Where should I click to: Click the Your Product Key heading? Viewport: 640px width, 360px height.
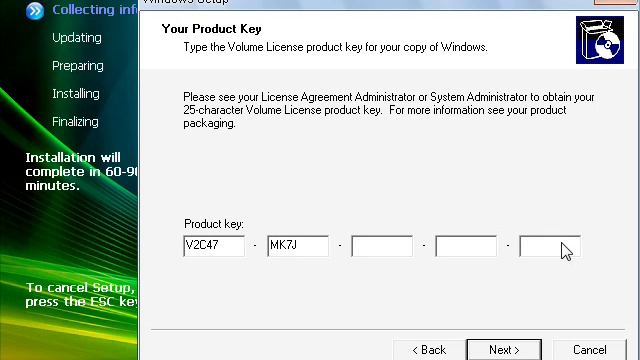point(211,29)
